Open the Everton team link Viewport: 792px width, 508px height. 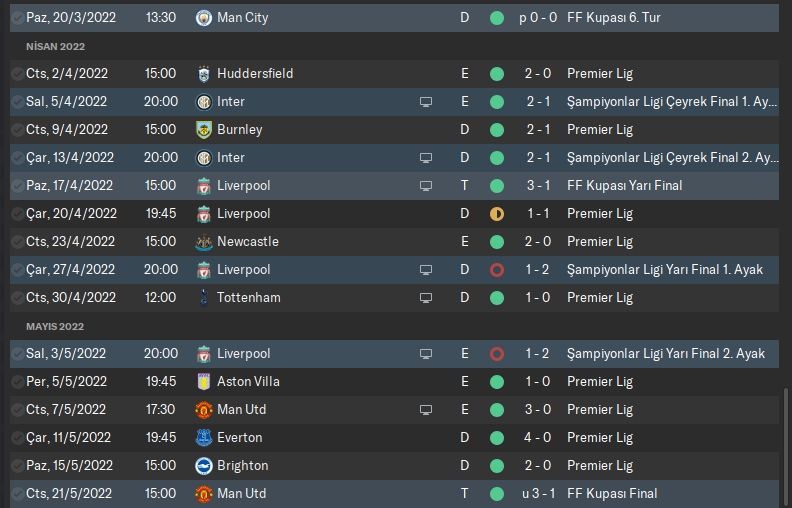click(x=240, y=438)
